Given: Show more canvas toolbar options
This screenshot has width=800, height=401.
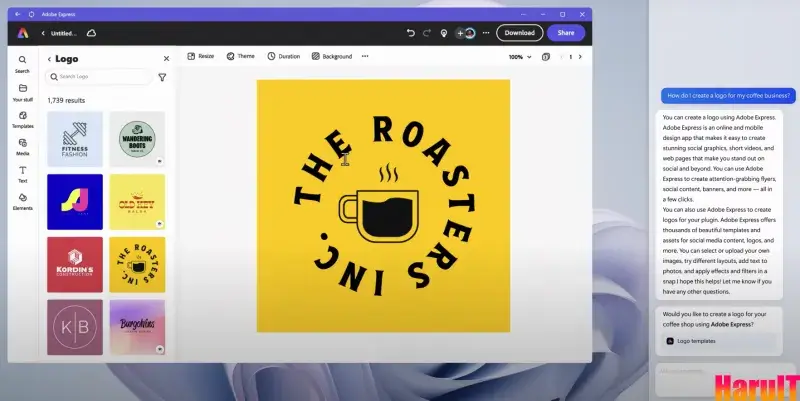Looking at the screenshot, I should pos(365,56).
